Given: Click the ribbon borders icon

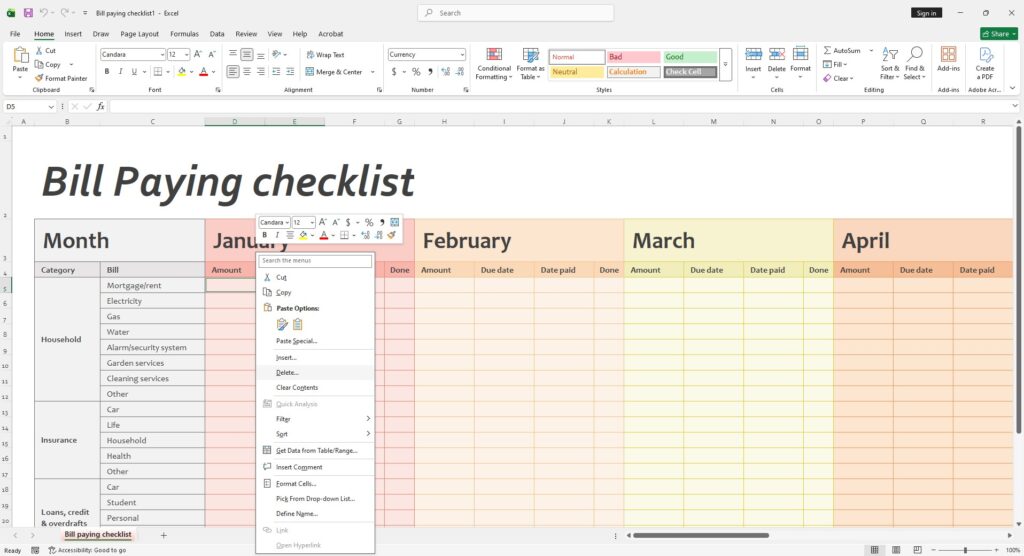Looking at the screenshot, I should pos(157,71).
